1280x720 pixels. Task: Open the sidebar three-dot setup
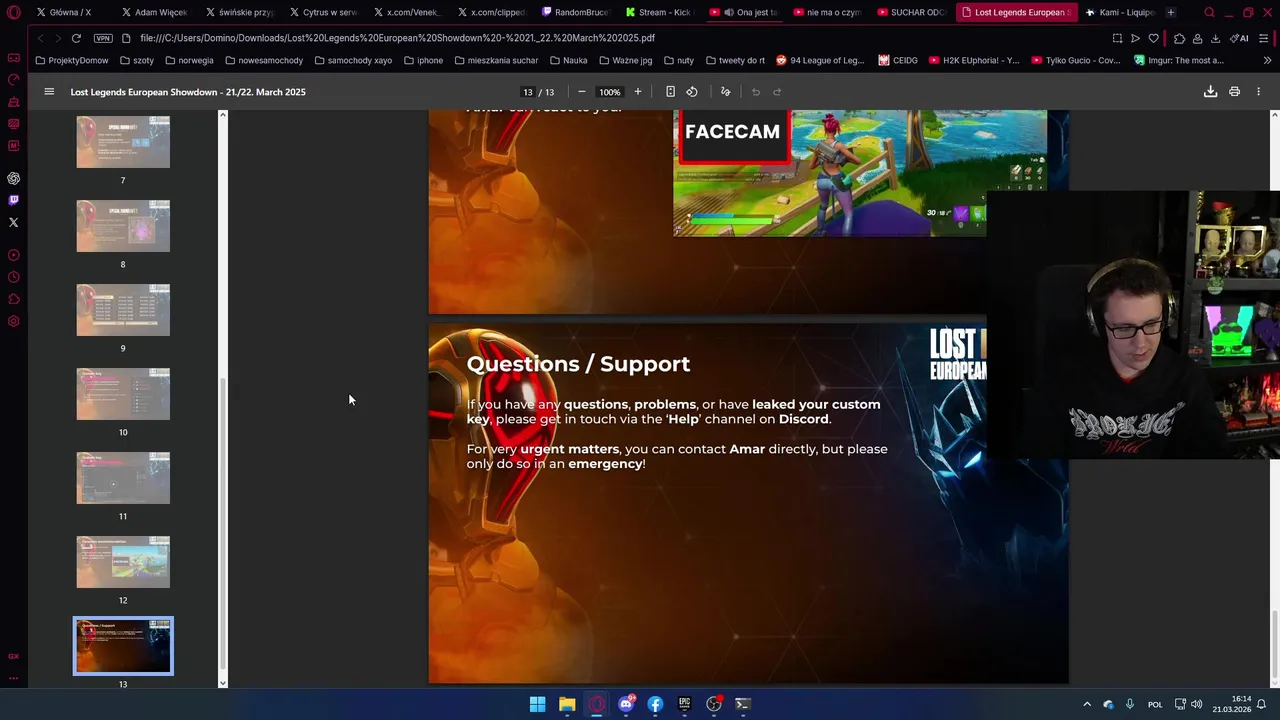point(14,678)
